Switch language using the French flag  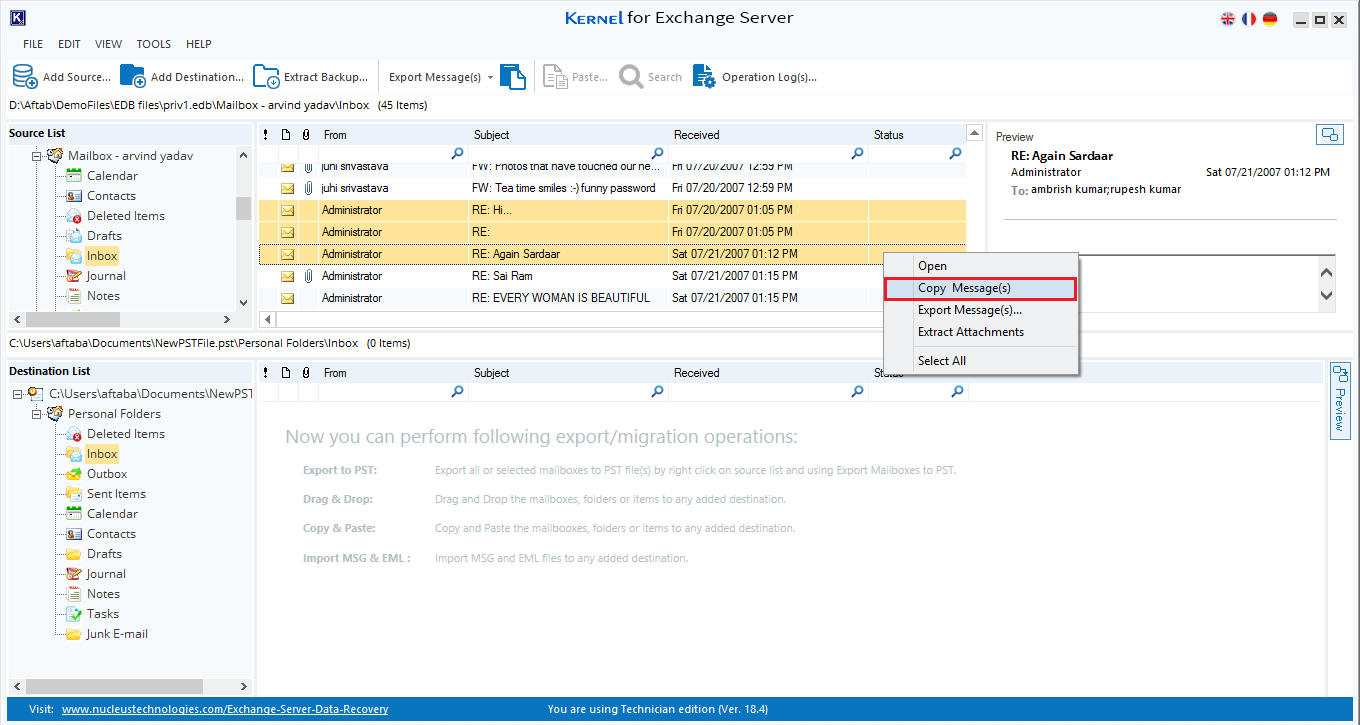point(1249,18)
